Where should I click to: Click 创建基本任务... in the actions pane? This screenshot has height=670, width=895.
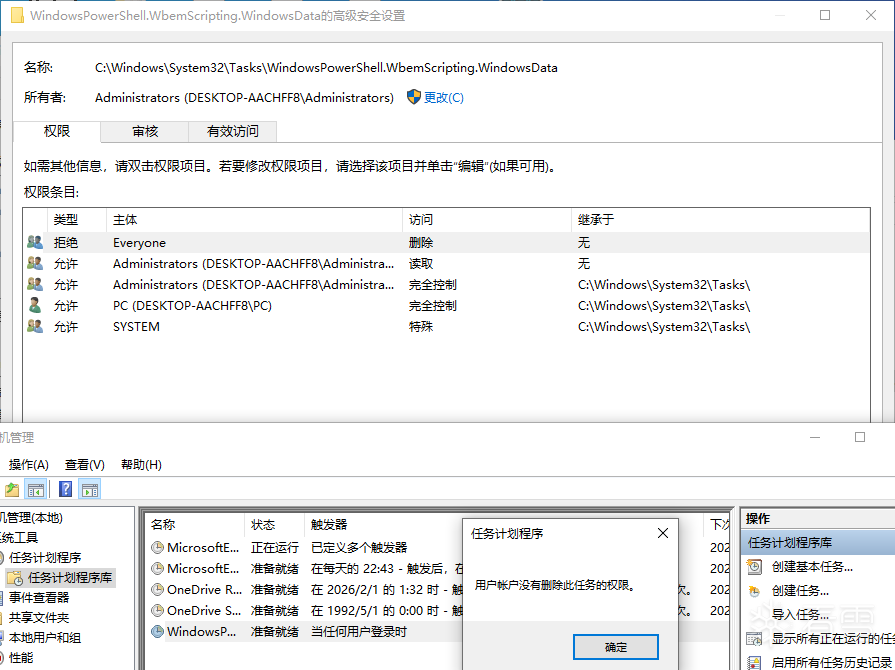pos(812,567)
